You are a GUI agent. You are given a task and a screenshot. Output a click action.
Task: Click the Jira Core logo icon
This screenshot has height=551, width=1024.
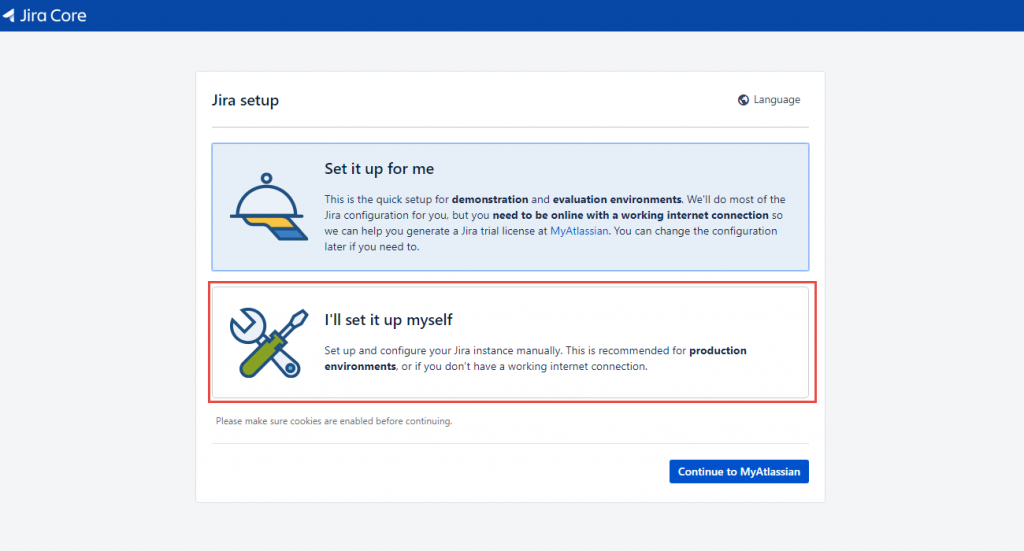click(8, 15)
